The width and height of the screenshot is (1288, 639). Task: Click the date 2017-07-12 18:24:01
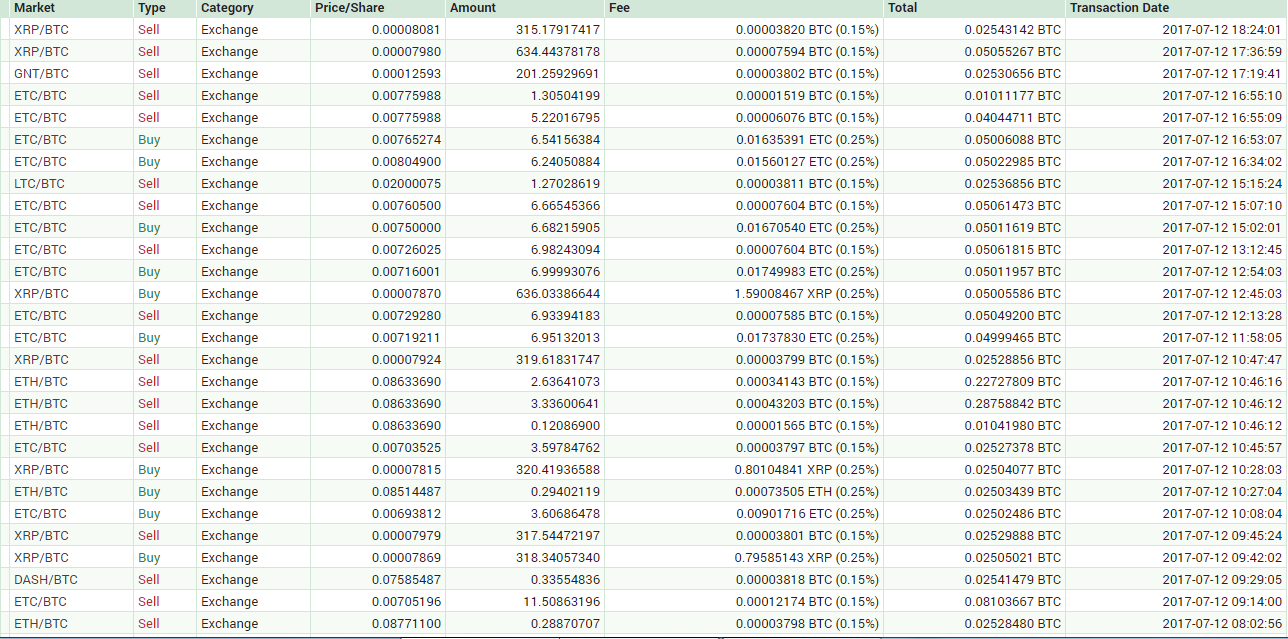1222,30
